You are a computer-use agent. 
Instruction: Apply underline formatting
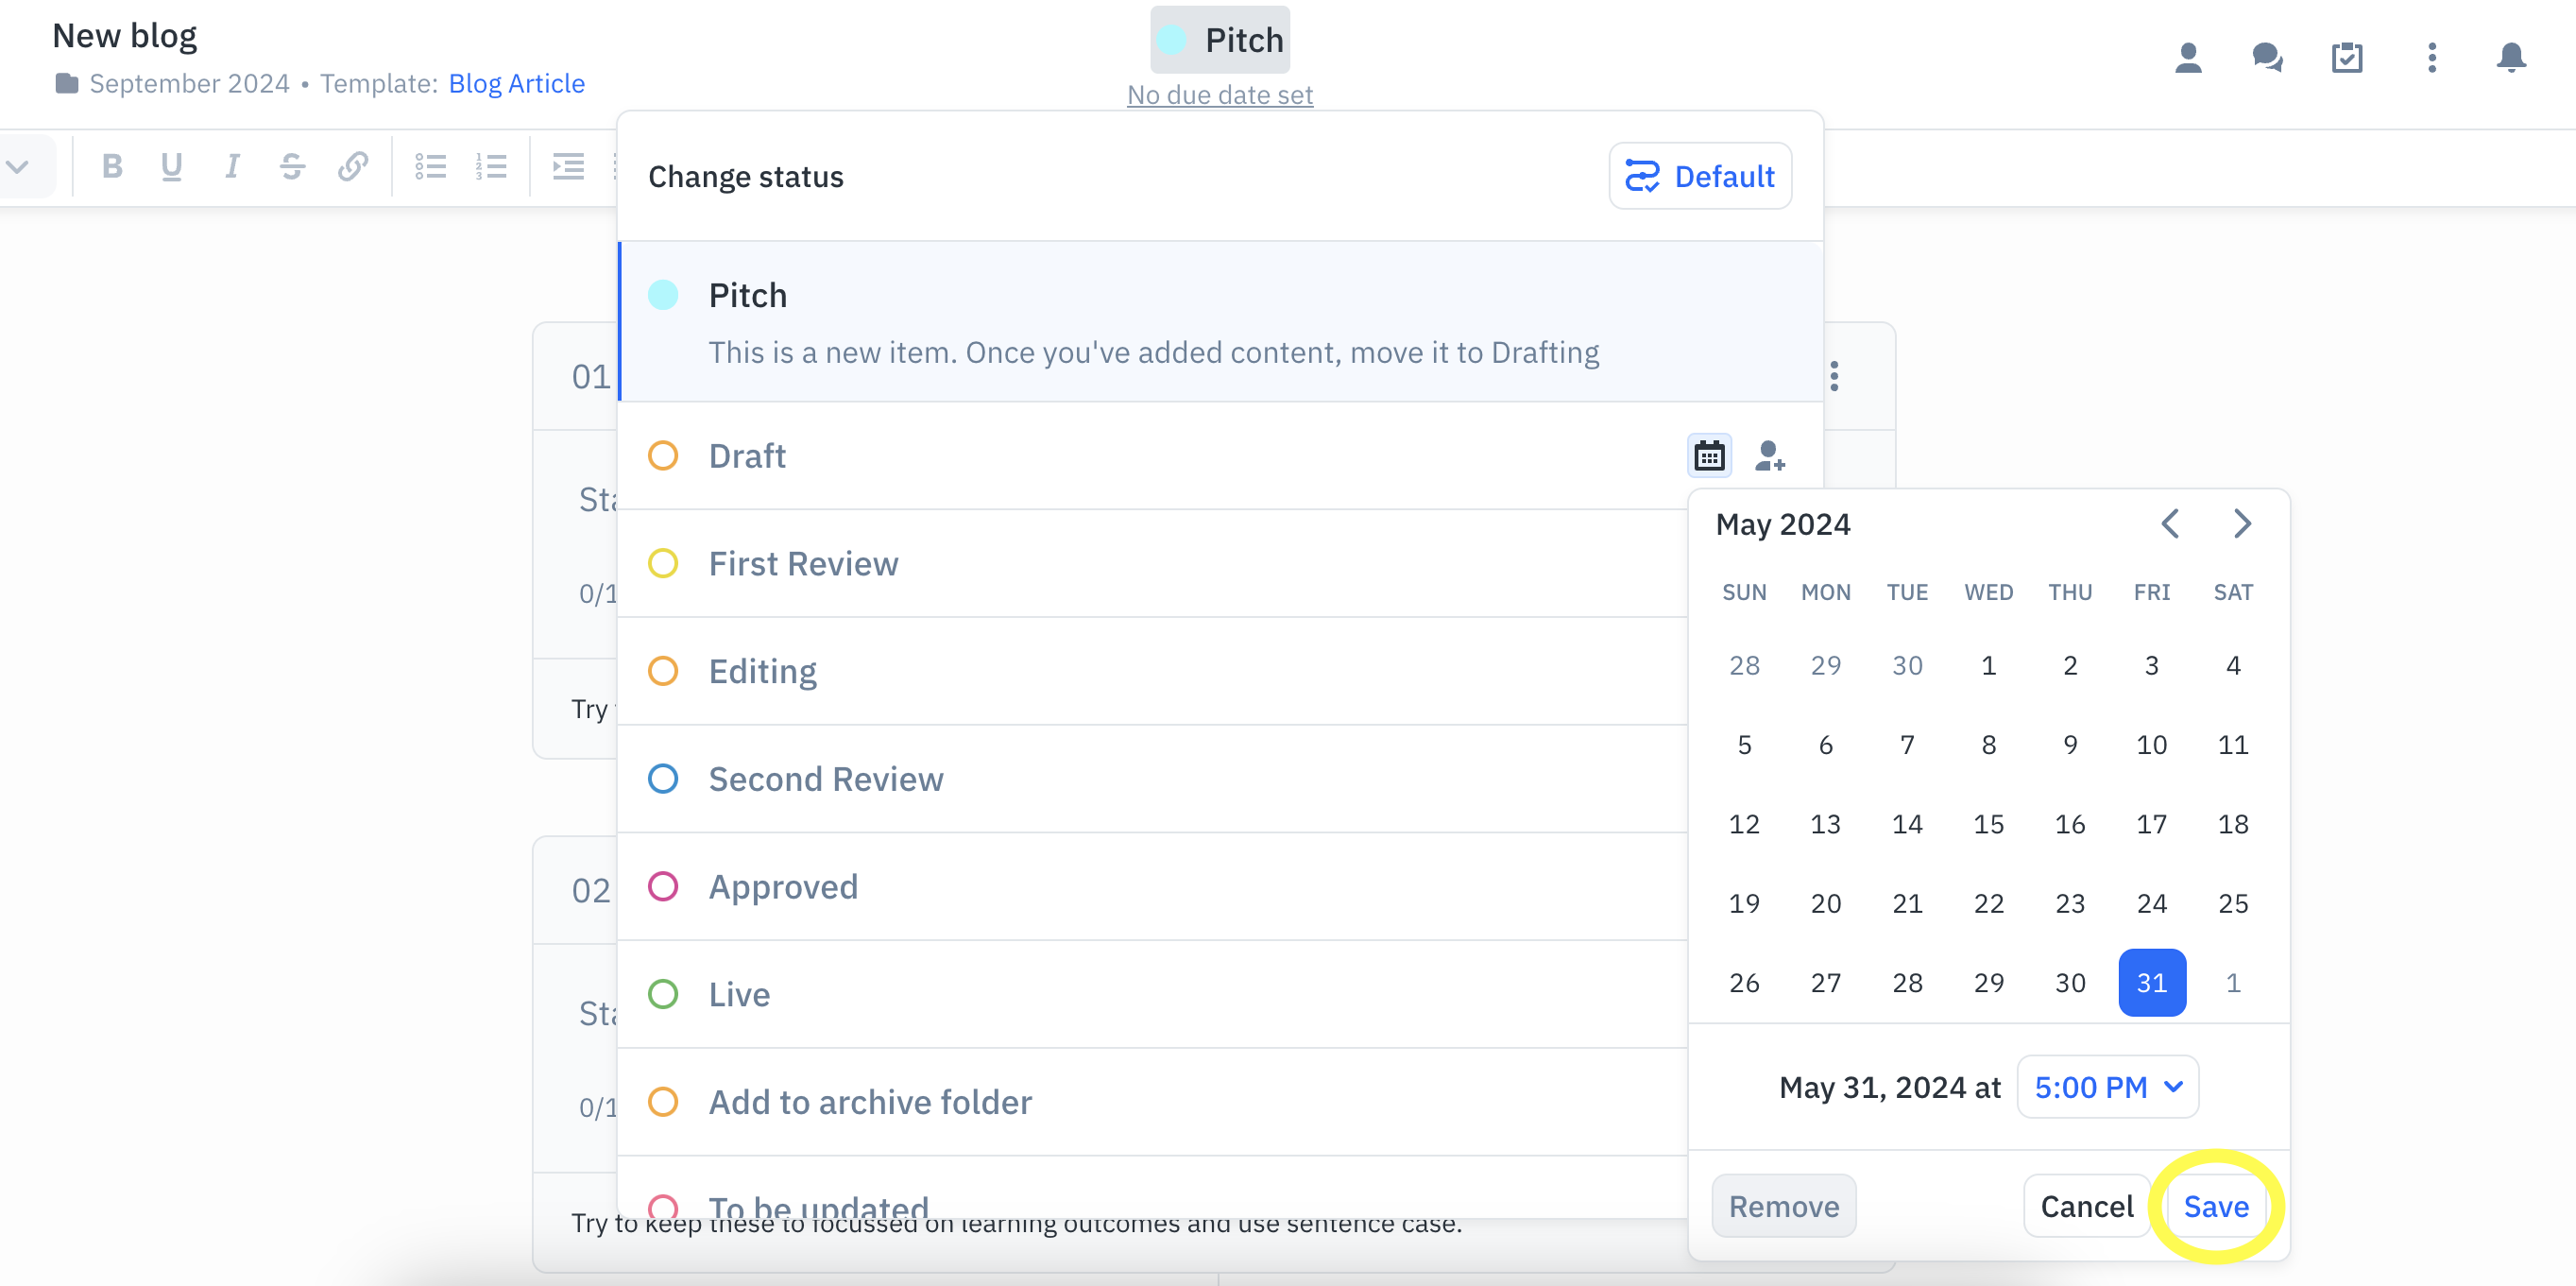(172, 166)
